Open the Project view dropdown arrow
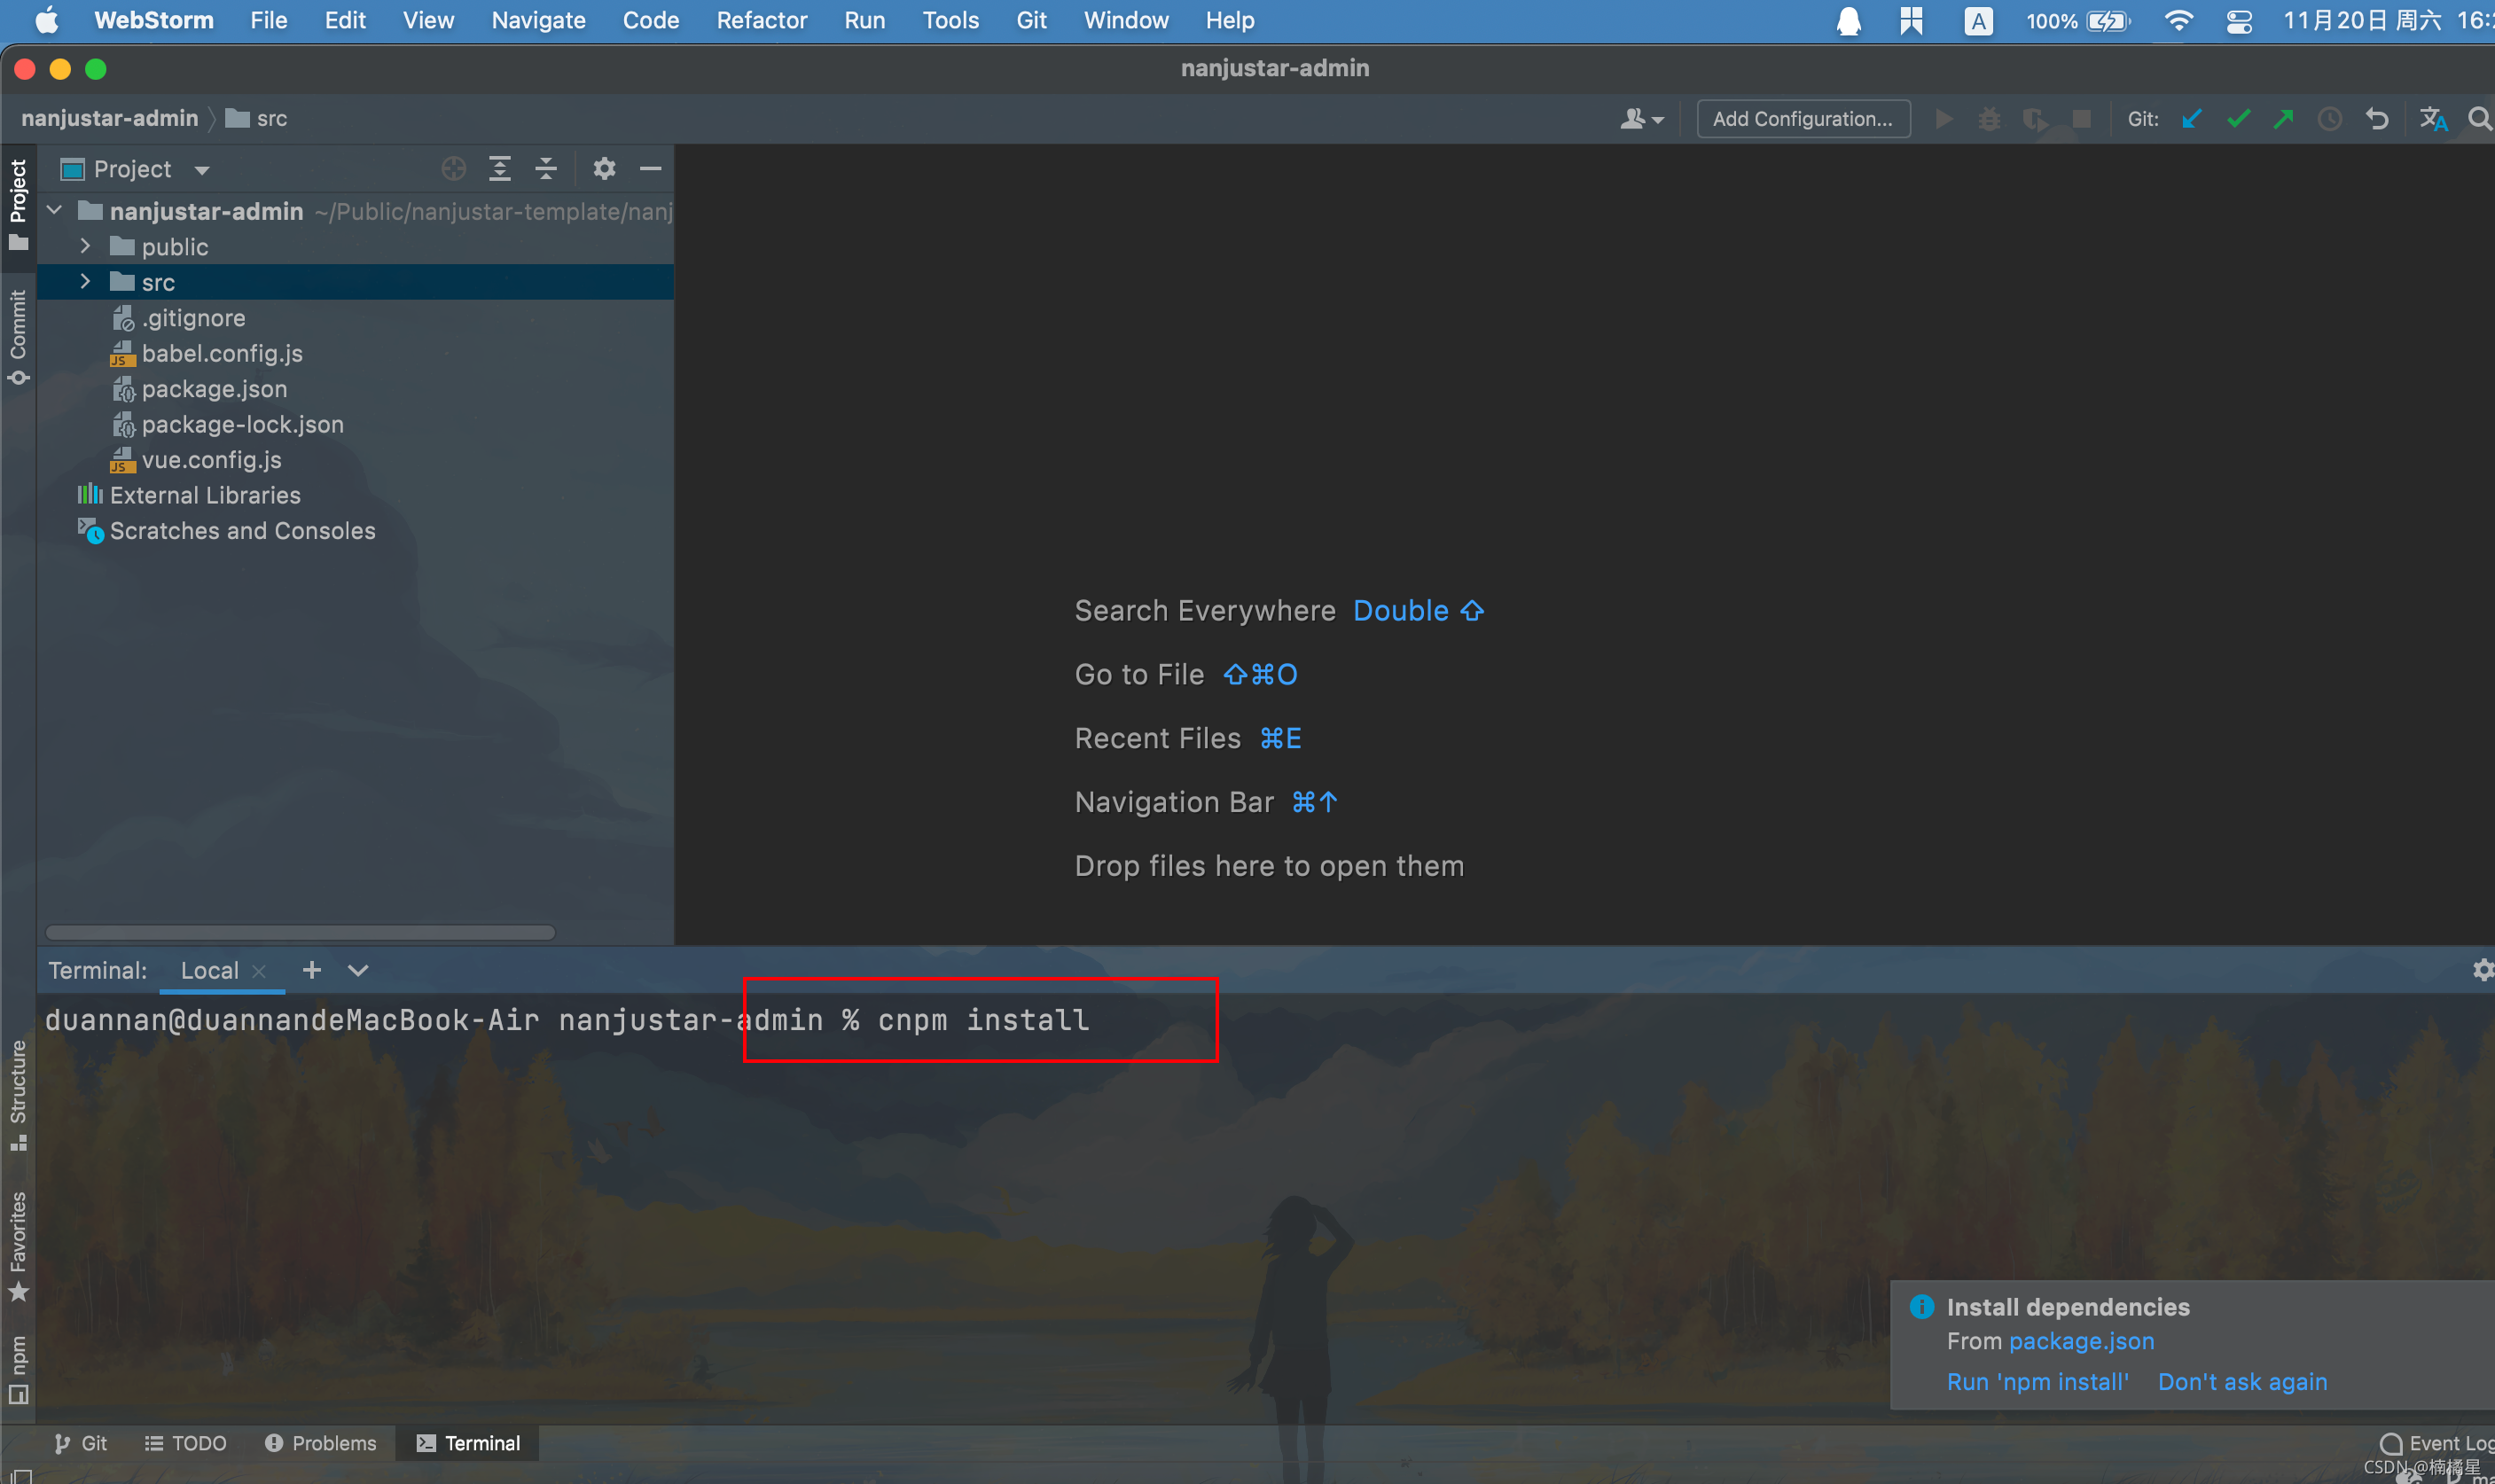The image size is (2495, 1484). point(202,170)
